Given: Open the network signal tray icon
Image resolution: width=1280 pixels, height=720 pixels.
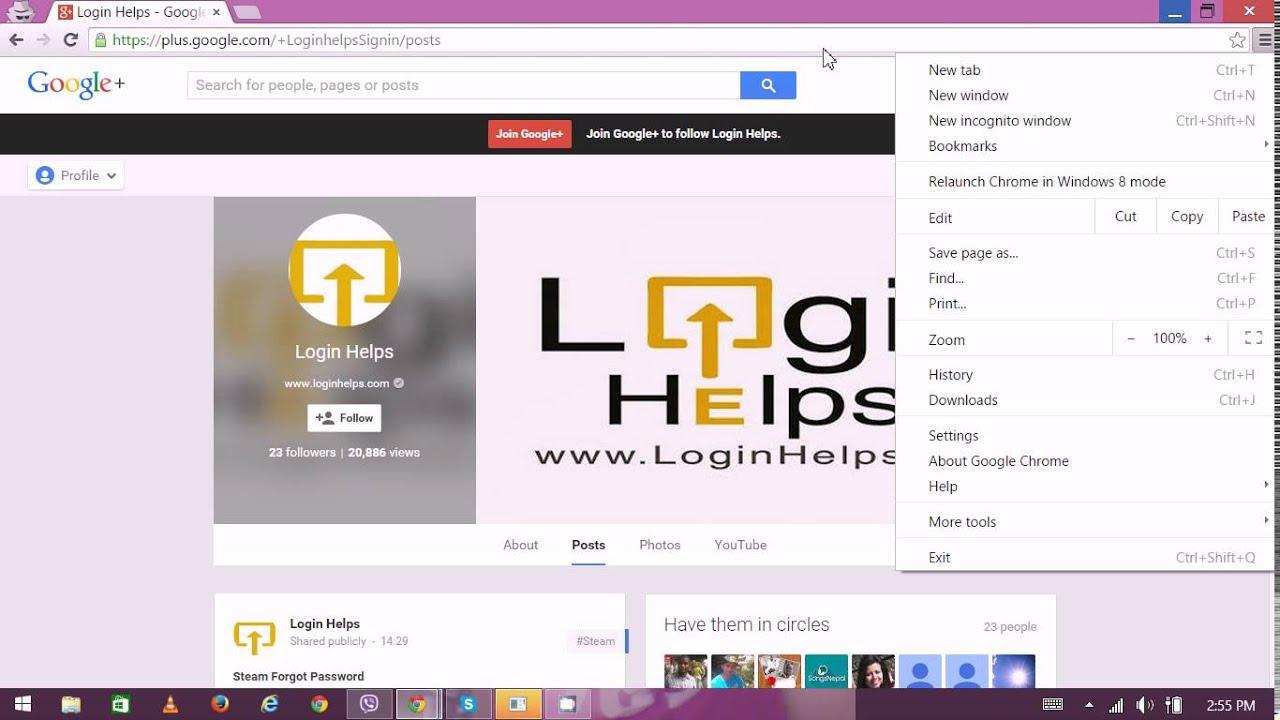Looking at the screenshot, I should point(1116,705).
